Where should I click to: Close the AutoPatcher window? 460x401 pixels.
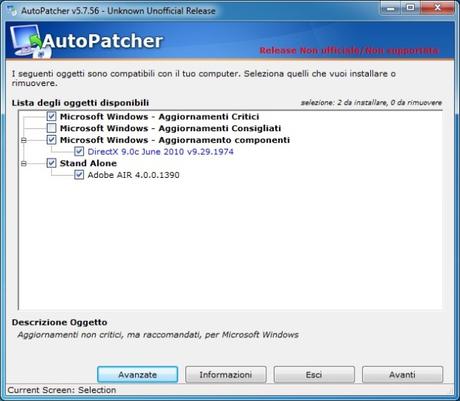click(x=437, y=8)
